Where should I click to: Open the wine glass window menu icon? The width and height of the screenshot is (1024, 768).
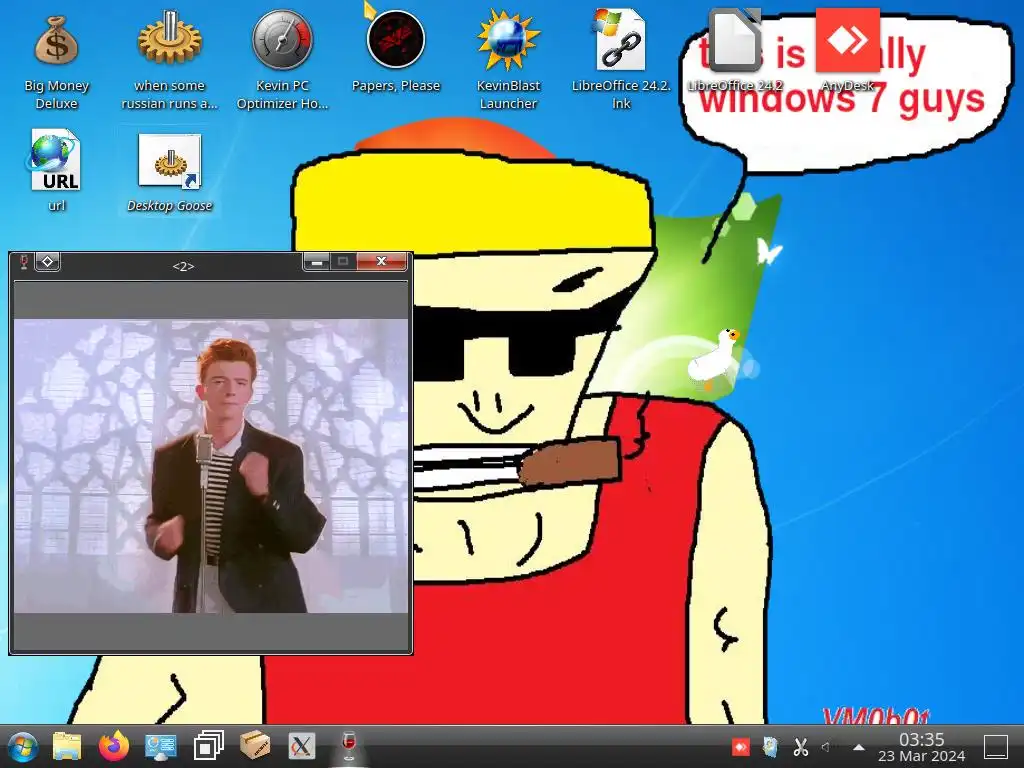click(x=24, y=262)
